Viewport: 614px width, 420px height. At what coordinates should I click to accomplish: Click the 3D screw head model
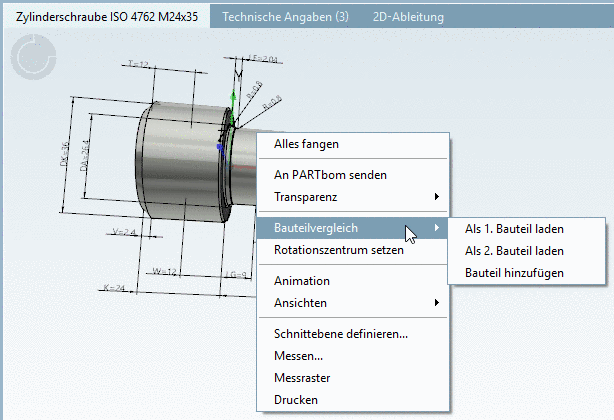pos(184,161)
